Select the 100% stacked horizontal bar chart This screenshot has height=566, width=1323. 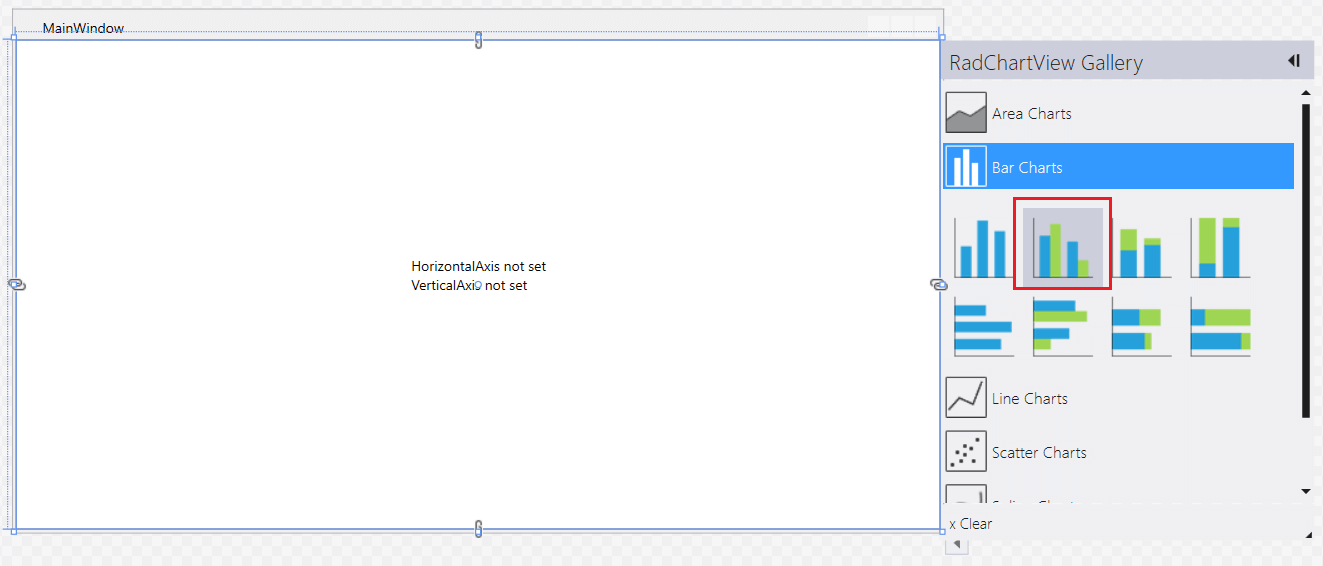pos(1220,326)
